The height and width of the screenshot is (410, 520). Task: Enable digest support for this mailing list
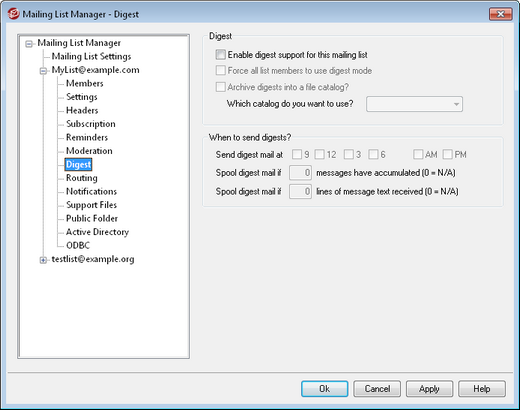click(x=221, y=54)
